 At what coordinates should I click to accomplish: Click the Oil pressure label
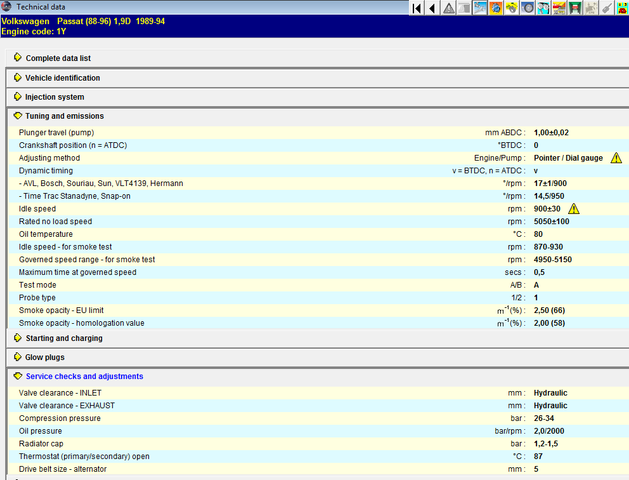tap(40, 431)
